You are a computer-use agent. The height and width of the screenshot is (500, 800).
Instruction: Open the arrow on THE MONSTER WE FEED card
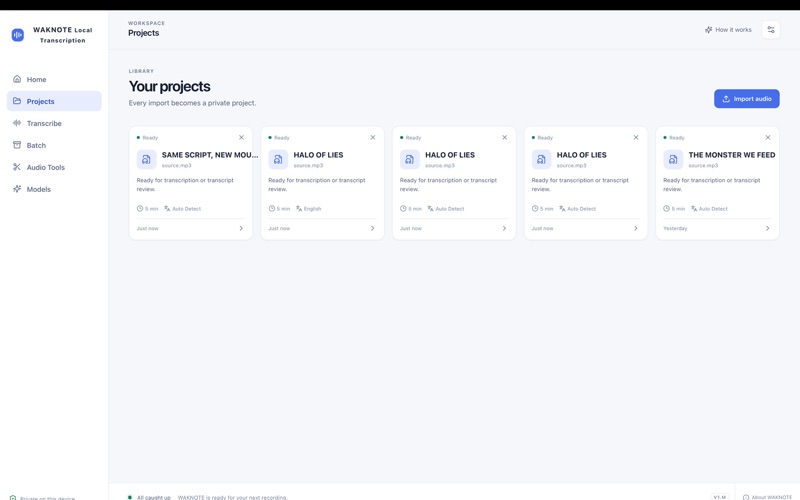(x=767, y=228)
